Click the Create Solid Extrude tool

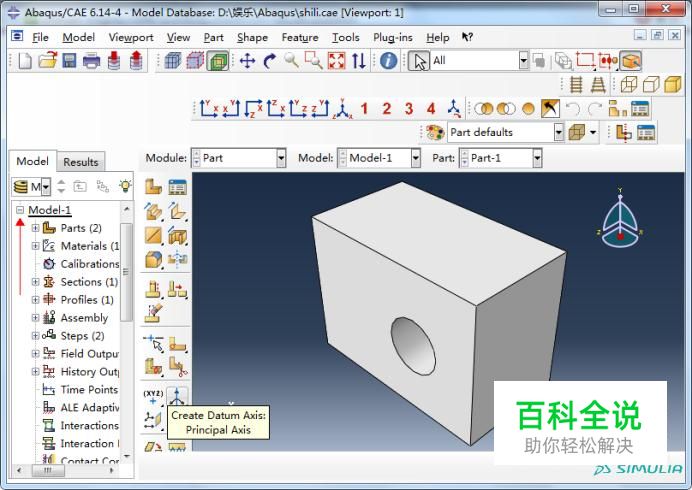(153, 211)
